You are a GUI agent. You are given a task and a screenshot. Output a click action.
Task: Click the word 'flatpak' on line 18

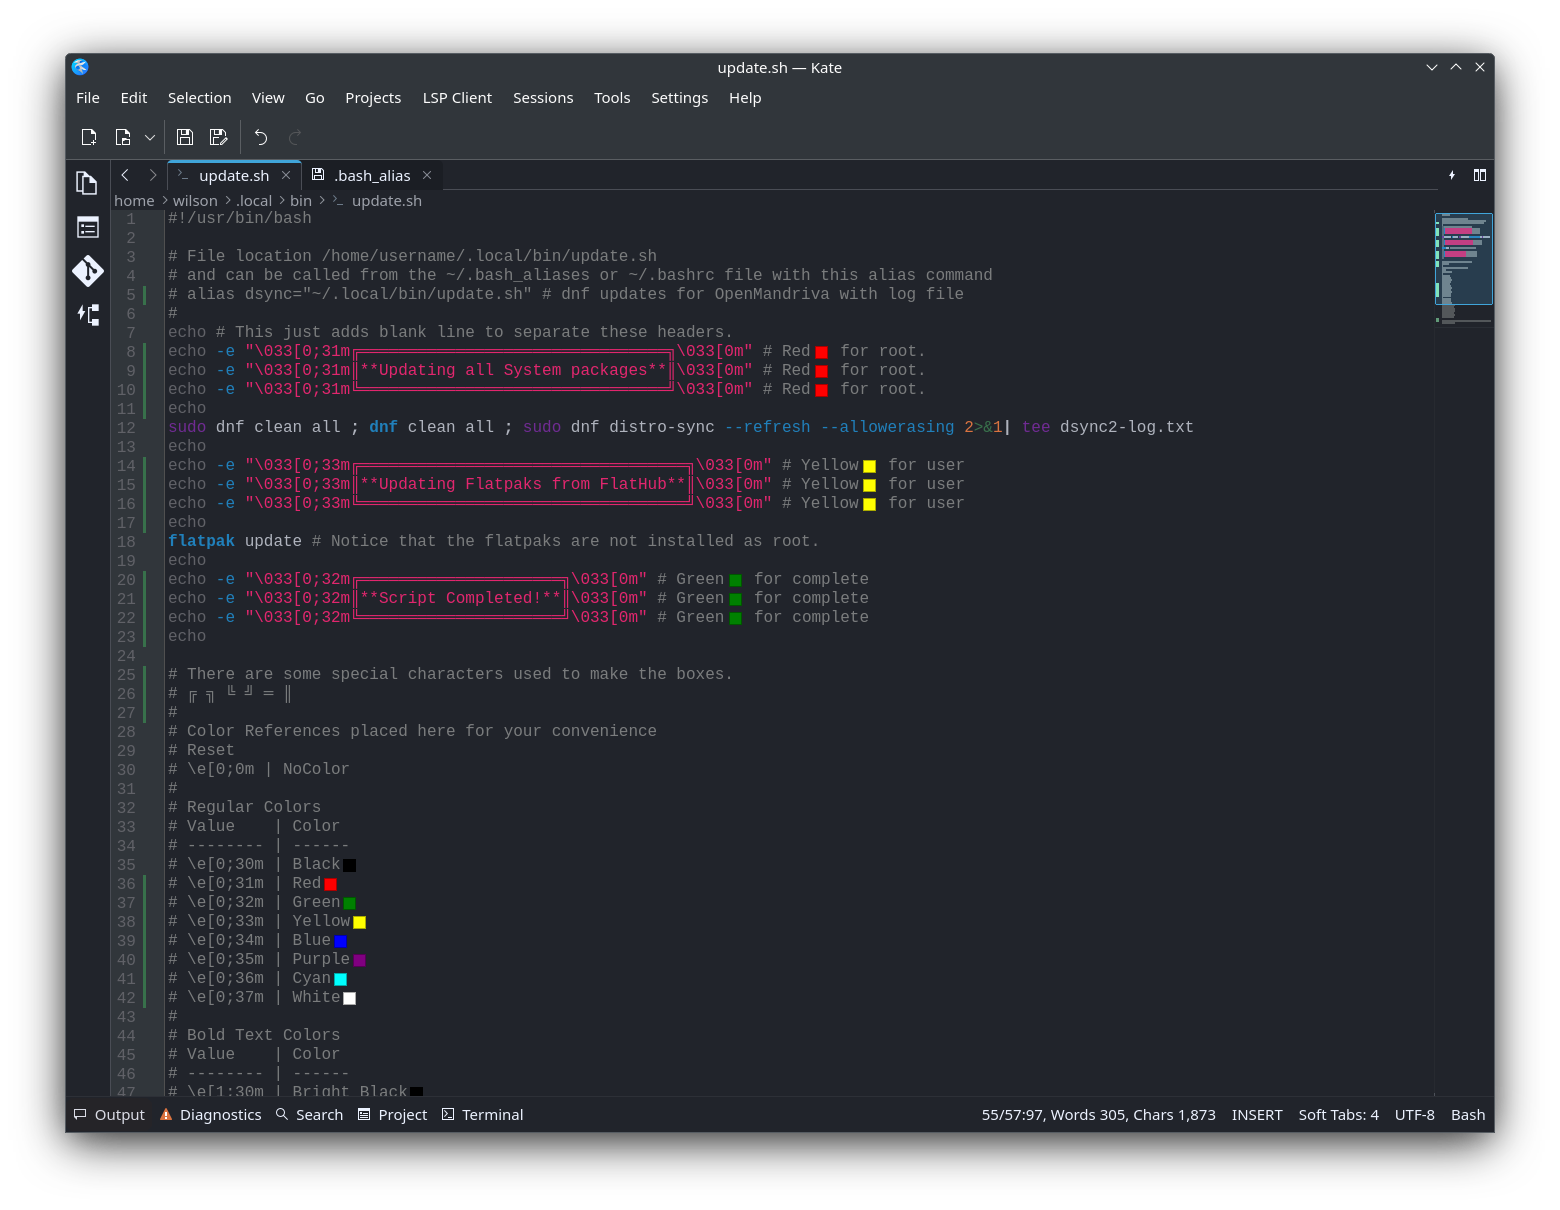coord(201,541)
